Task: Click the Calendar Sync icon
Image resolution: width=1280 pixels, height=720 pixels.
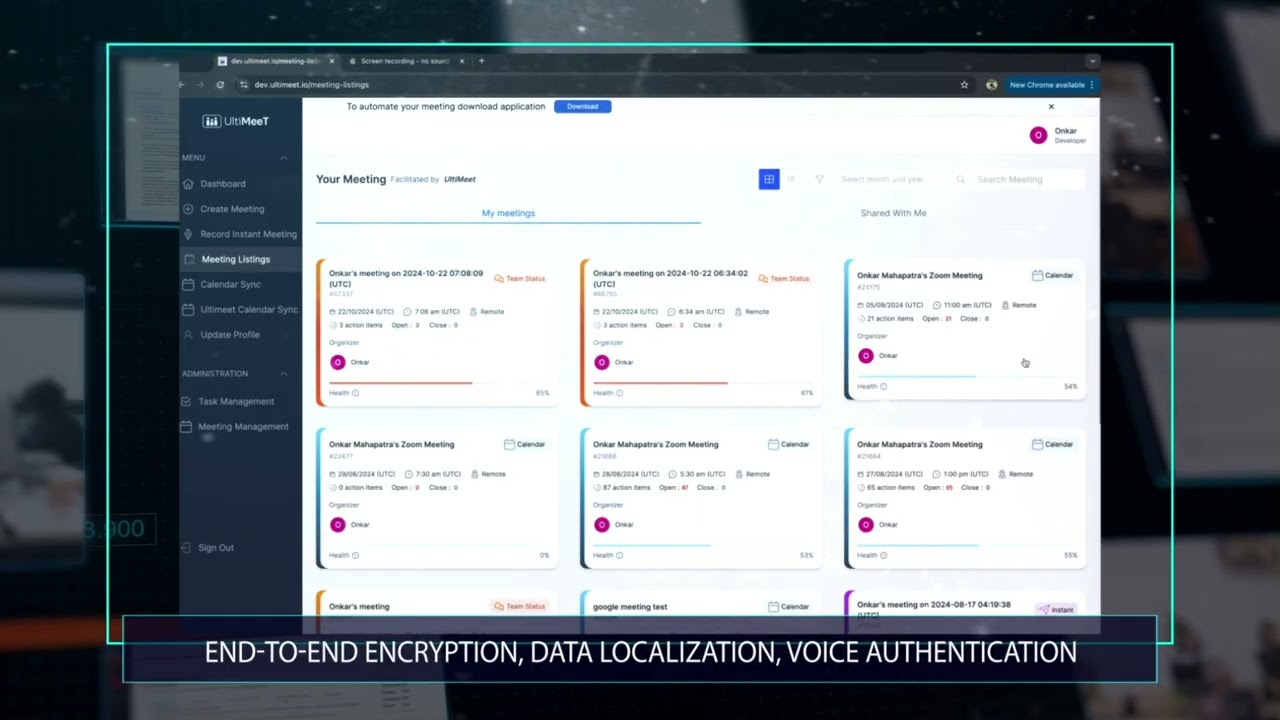Action: (188, 284)
